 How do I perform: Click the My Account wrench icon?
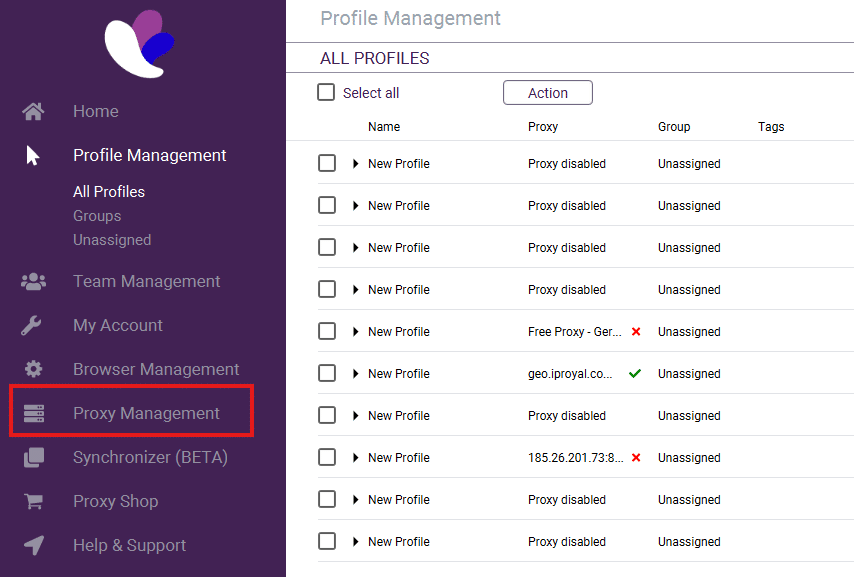click(33, 326)
